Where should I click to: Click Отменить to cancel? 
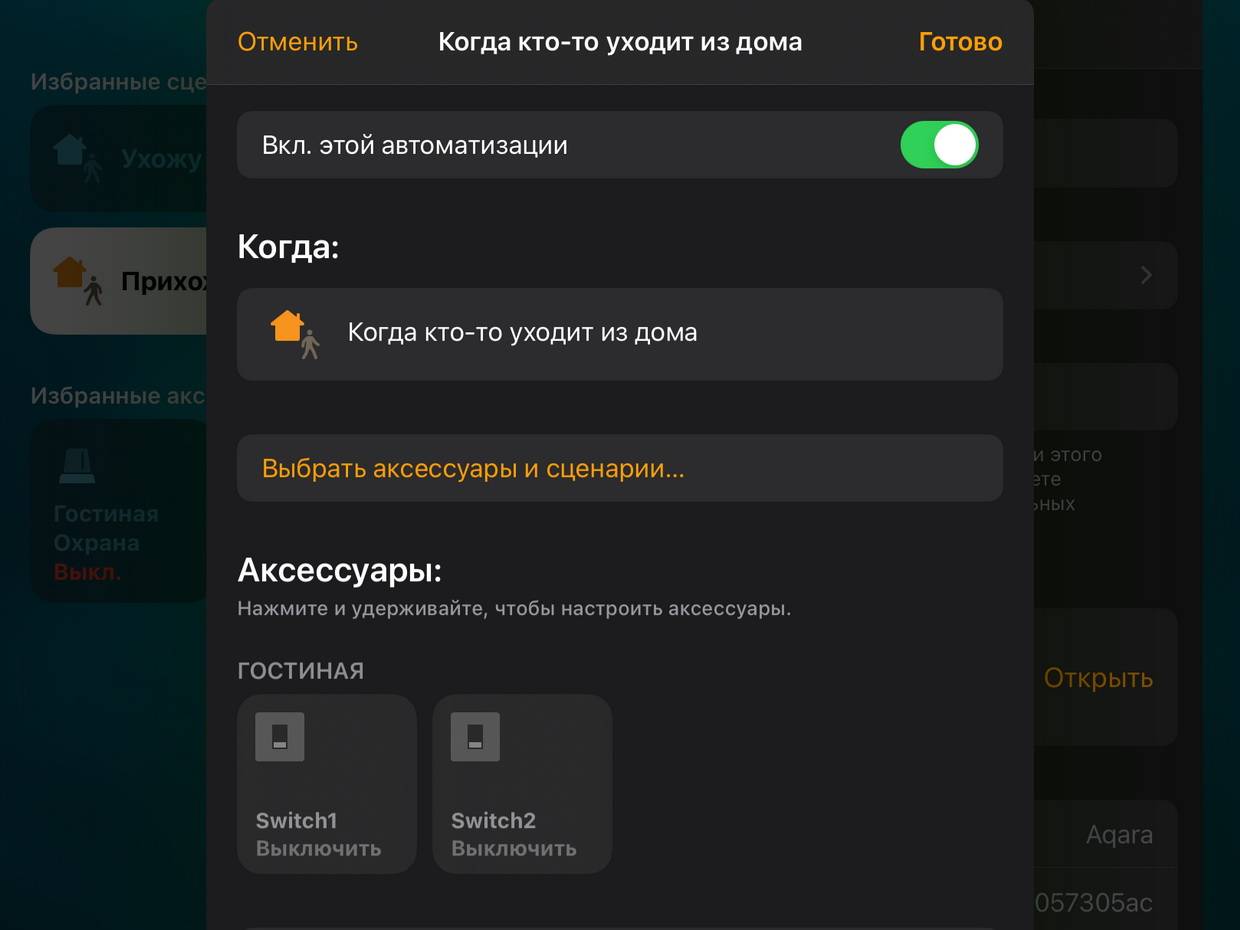pyautogui.click(x=297, y=42)
